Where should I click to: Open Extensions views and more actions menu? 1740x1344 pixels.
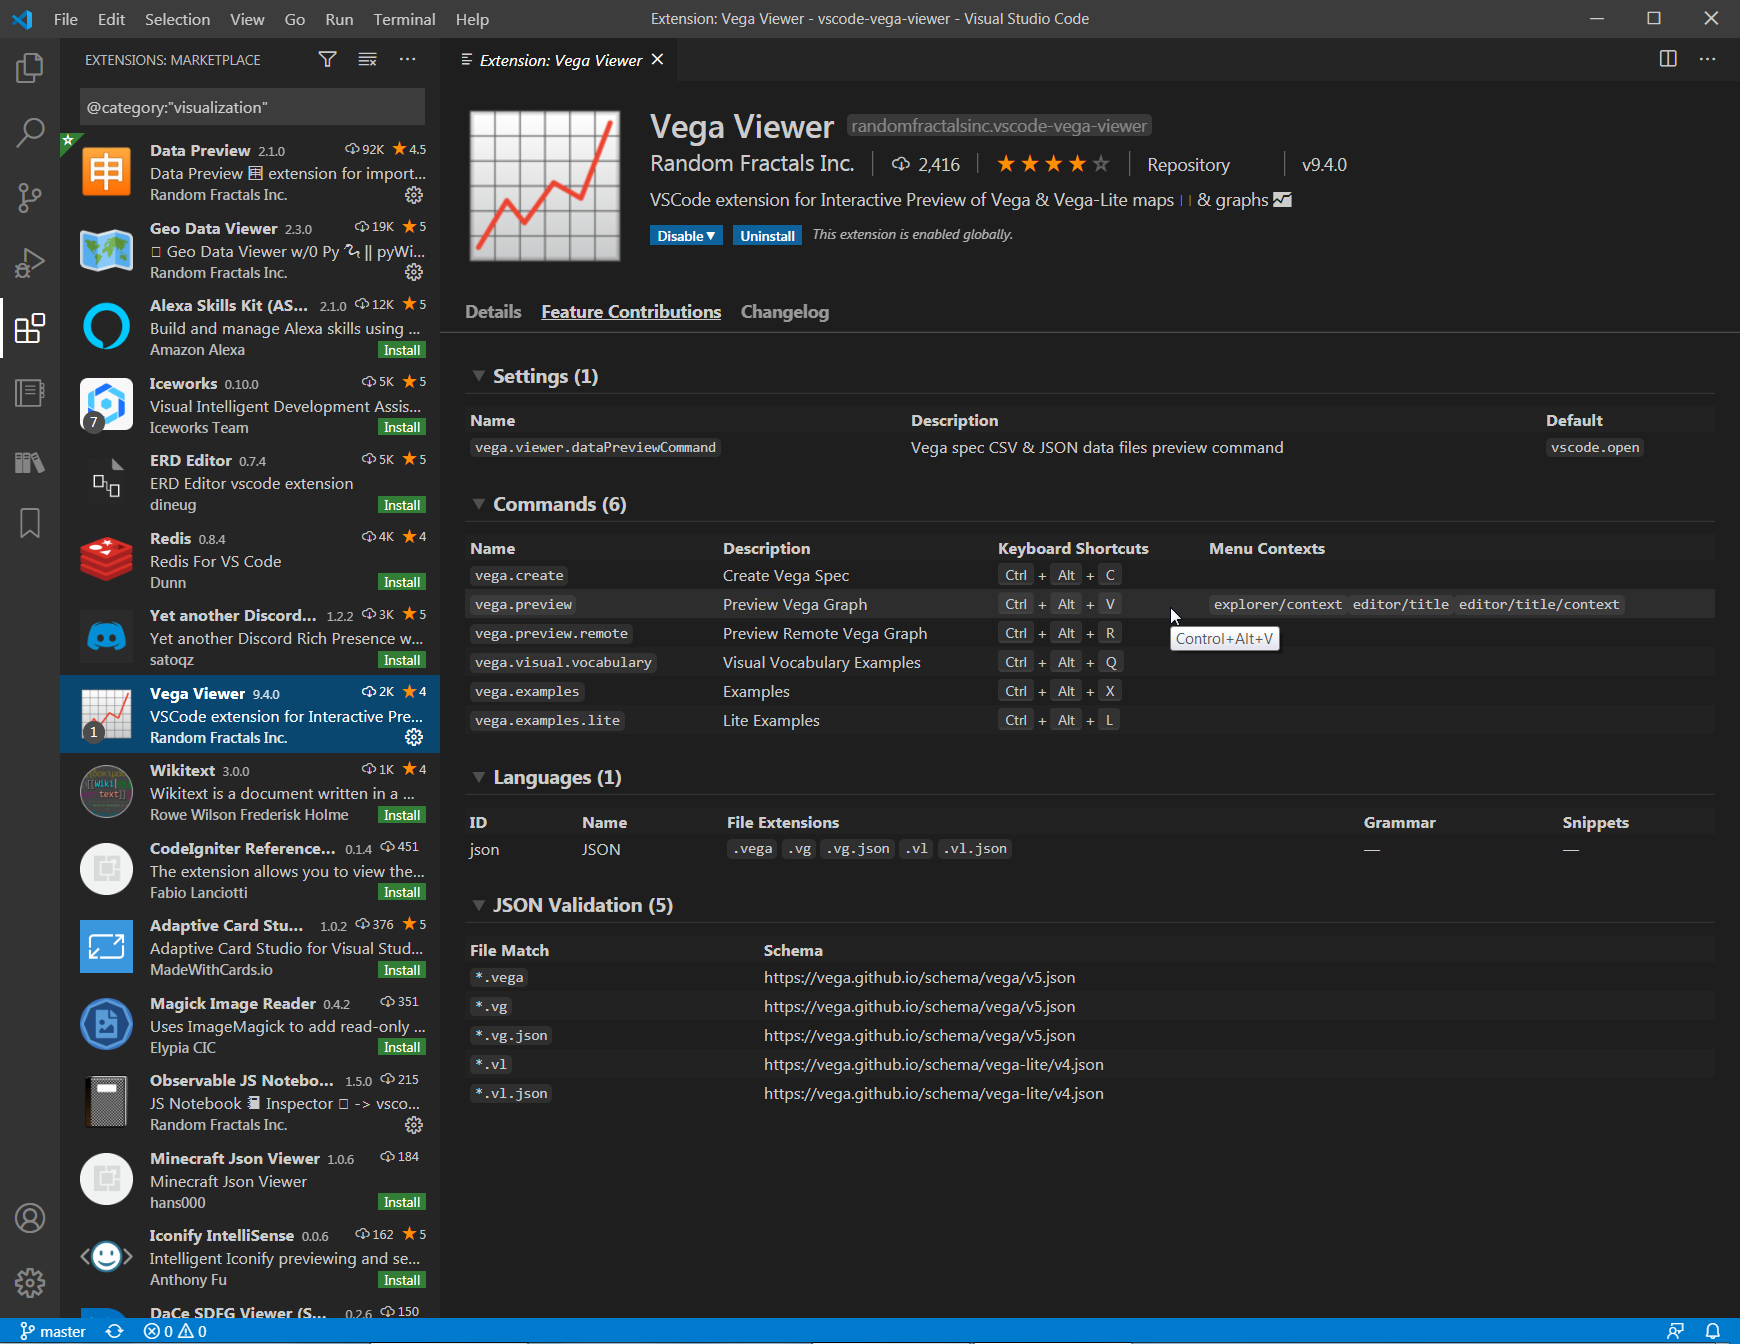coord(407,60)
